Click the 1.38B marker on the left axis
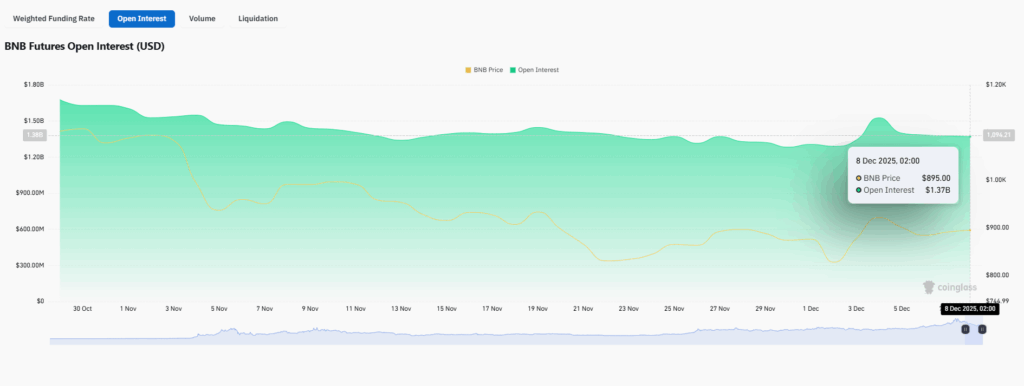The height and width of the screenshot is (386, 1024). pyautogui.click(x=35, y=135)
